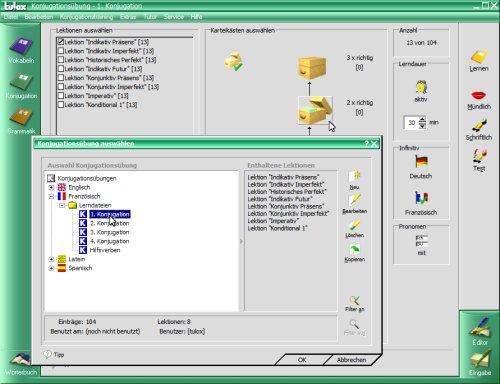Click the dialog help question mark
This screenshot has height=384, width=500.
(366, 143)
